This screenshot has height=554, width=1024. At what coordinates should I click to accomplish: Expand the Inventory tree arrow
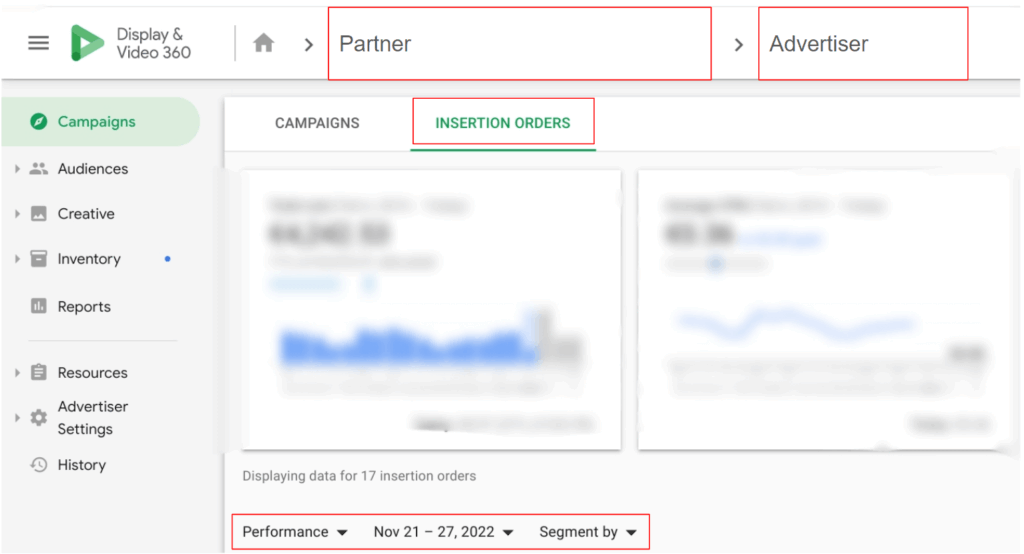point(17,259)
